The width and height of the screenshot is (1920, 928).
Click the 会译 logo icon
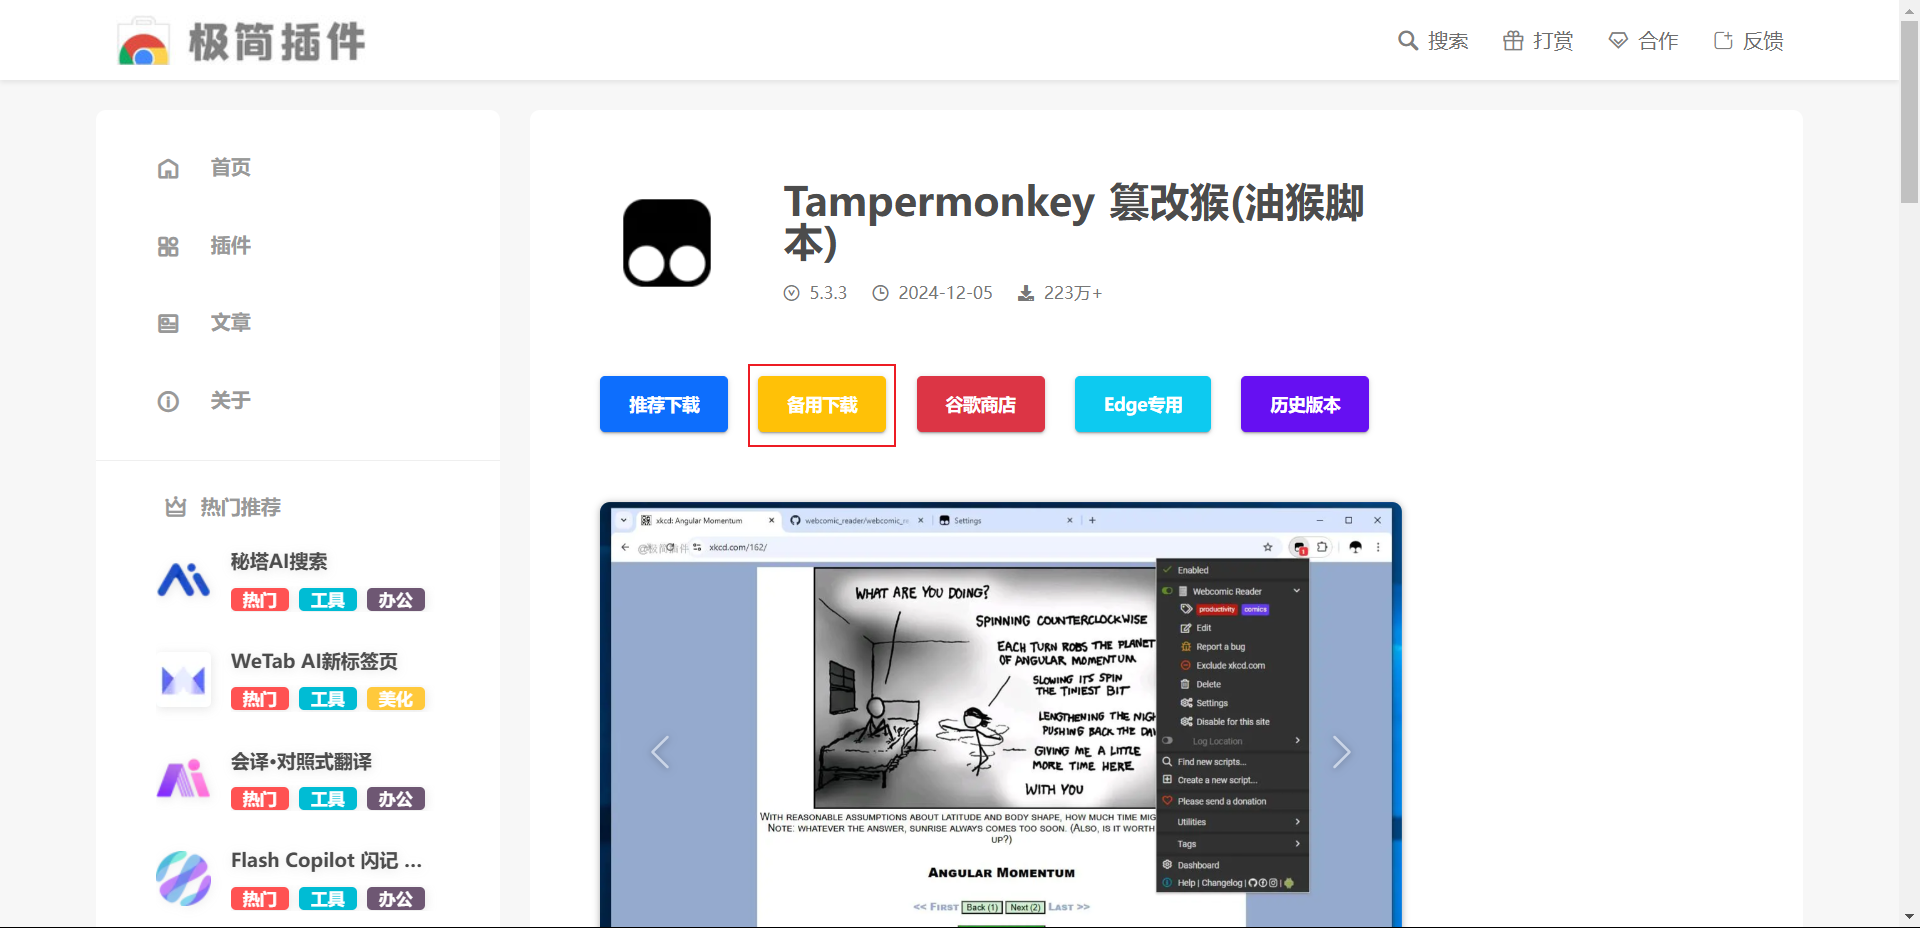(x=184, y=779)
